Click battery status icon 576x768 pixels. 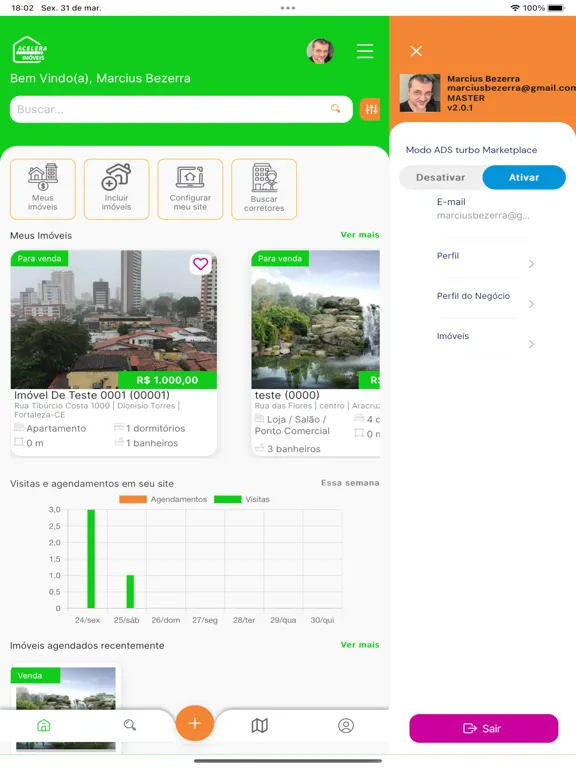(x=557, y=8)
